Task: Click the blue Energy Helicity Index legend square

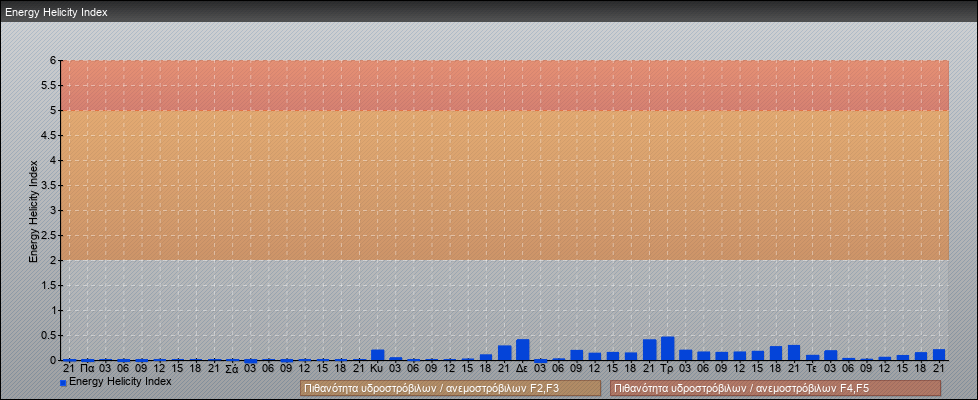Action: tap(63, 383)
